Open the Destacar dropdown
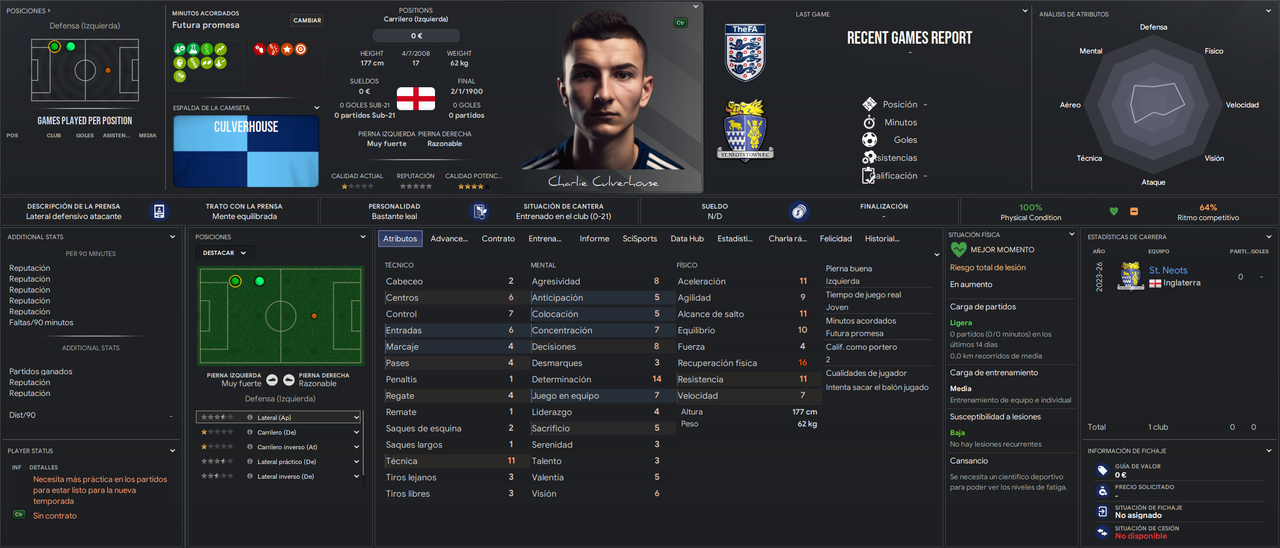 226,253
